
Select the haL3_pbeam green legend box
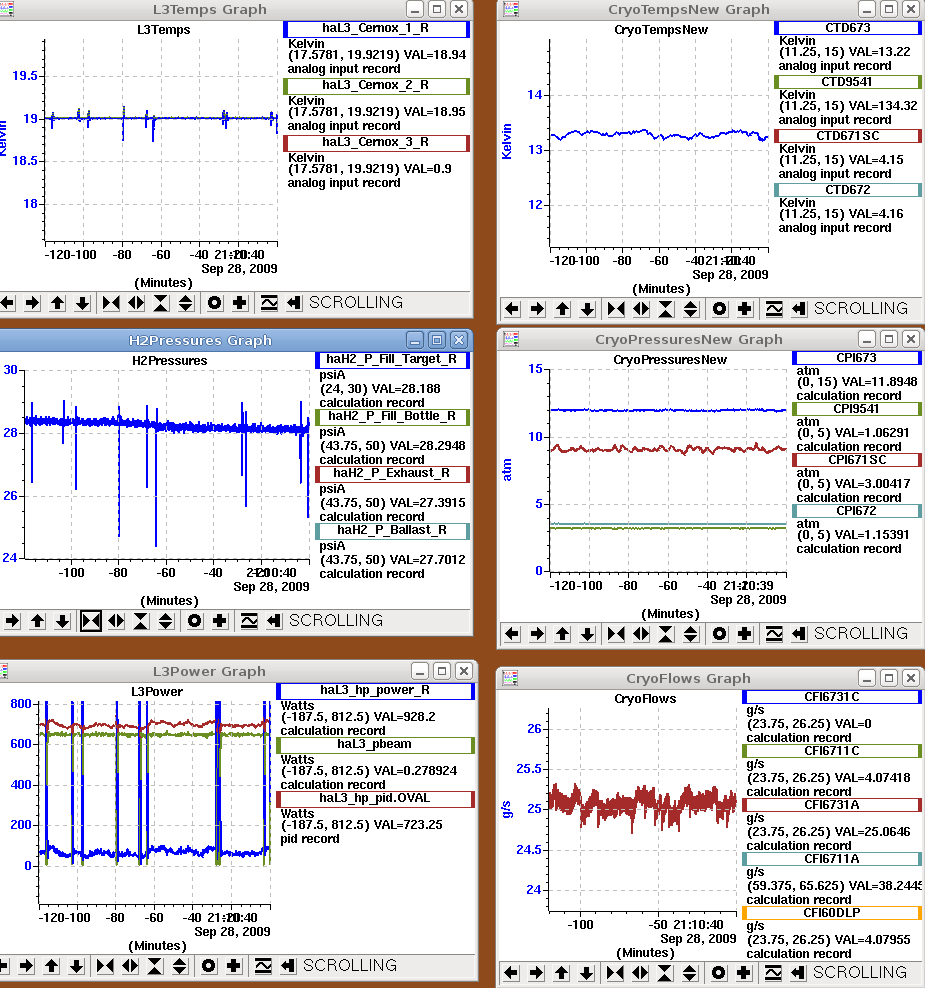(x=376, y=745)
